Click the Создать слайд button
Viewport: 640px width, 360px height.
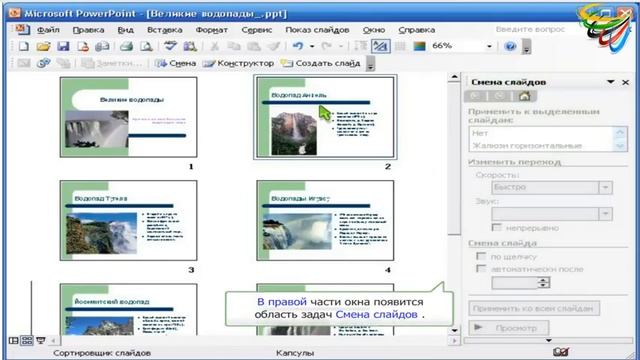pyautogui.click(x=320, y=63)
